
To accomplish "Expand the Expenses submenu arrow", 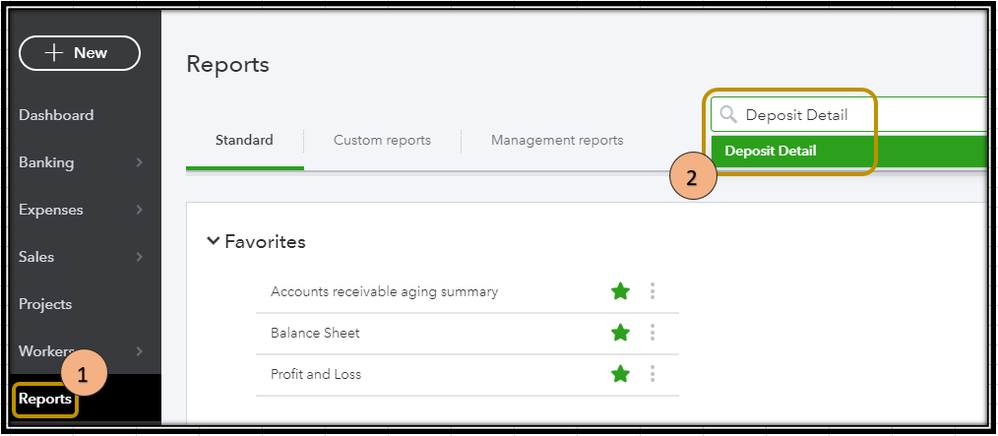I will [x=139, y=209].
